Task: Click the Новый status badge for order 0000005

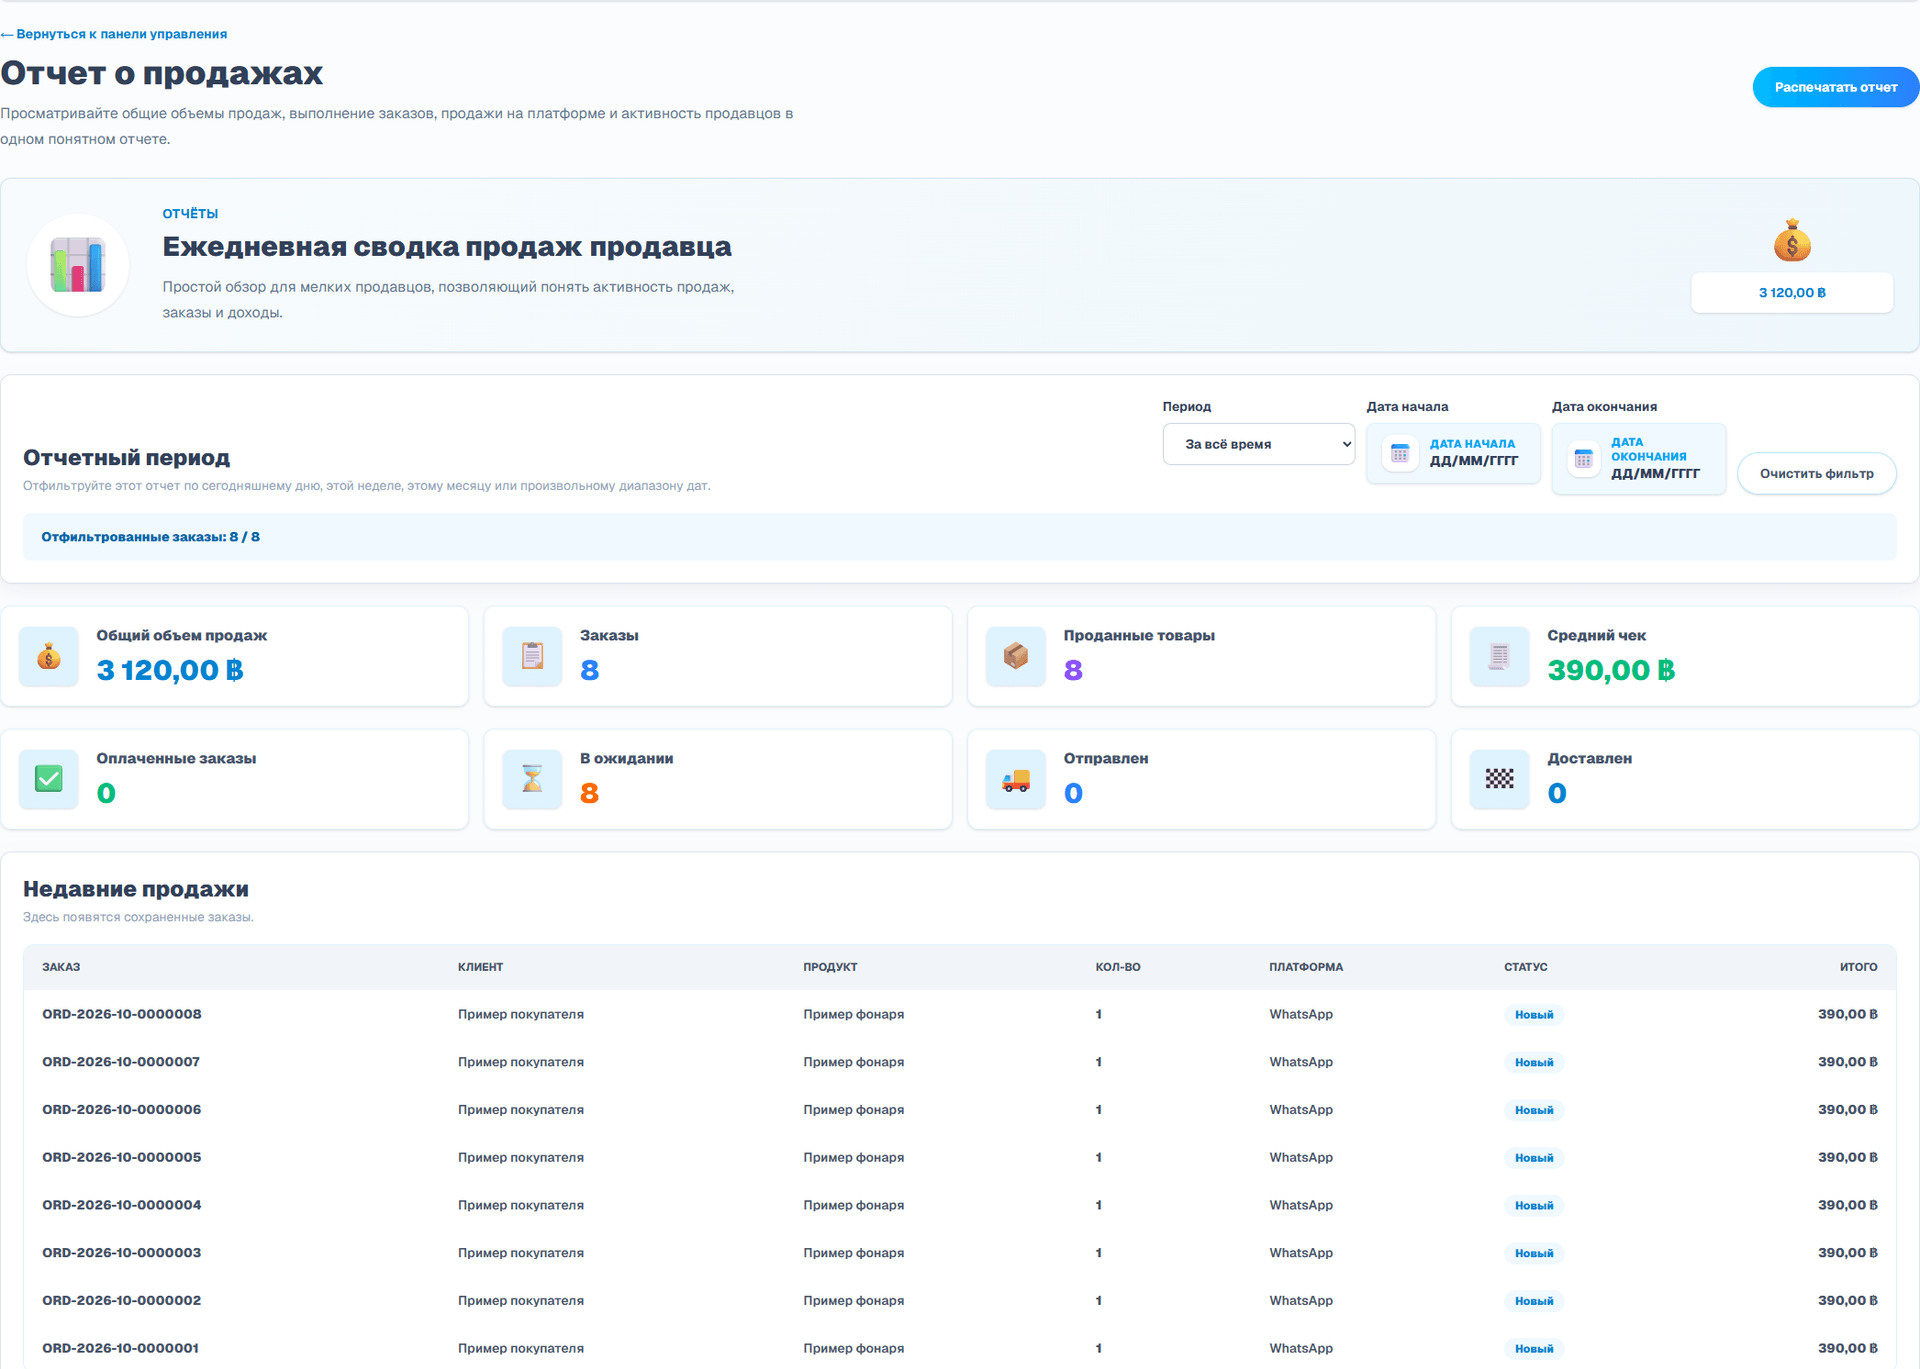Action: pyautogui.click(x=1533, y=1158)
